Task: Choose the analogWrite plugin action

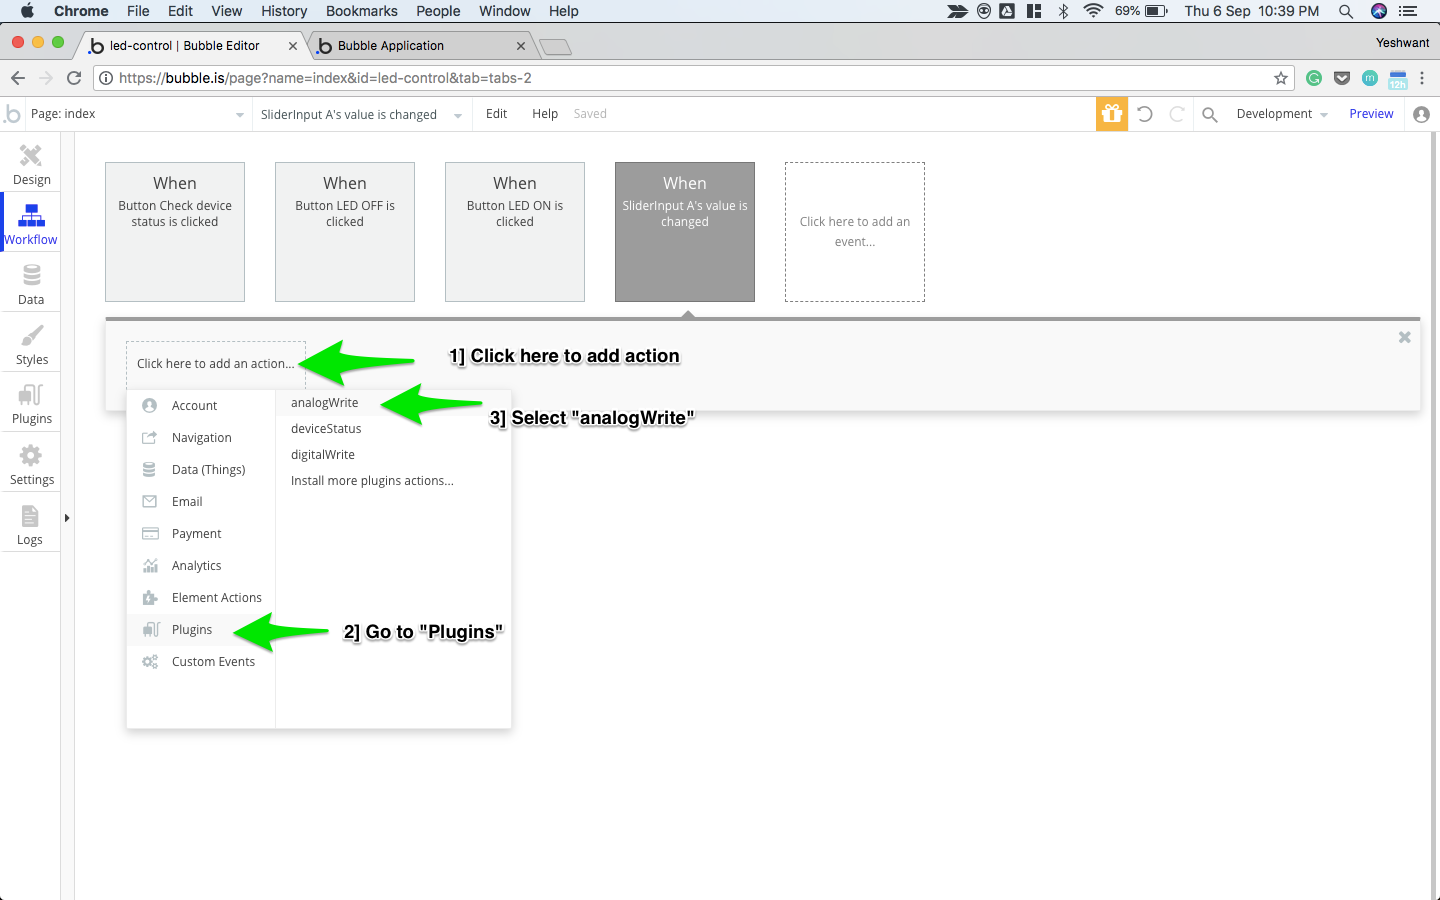Action: point(324,403)
